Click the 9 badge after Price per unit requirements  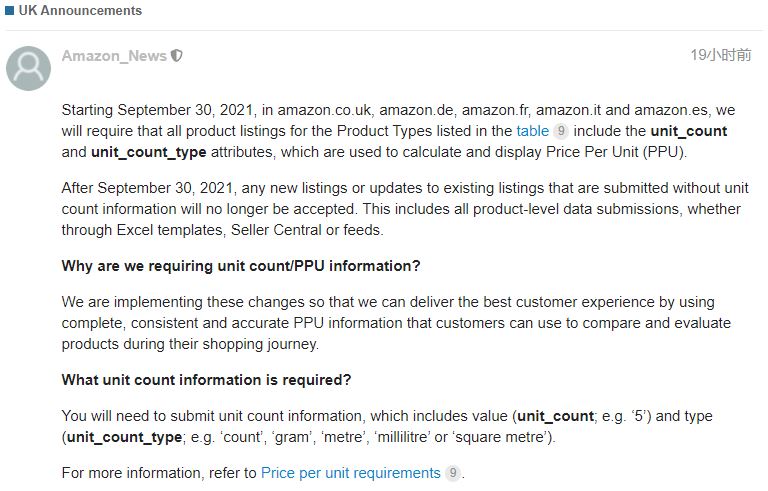click(453, 473)
